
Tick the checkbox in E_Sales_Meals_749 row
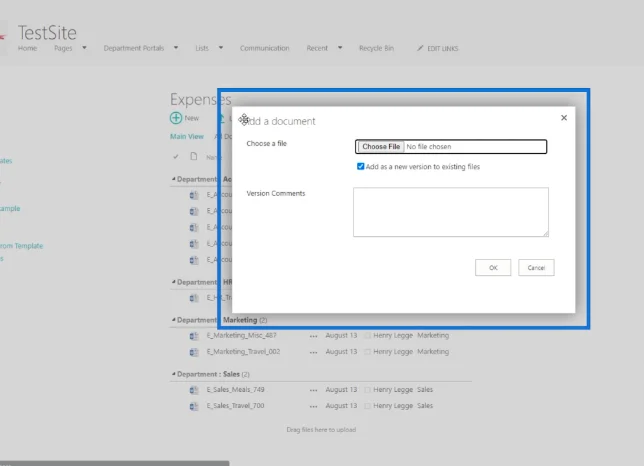pos(368,390)
